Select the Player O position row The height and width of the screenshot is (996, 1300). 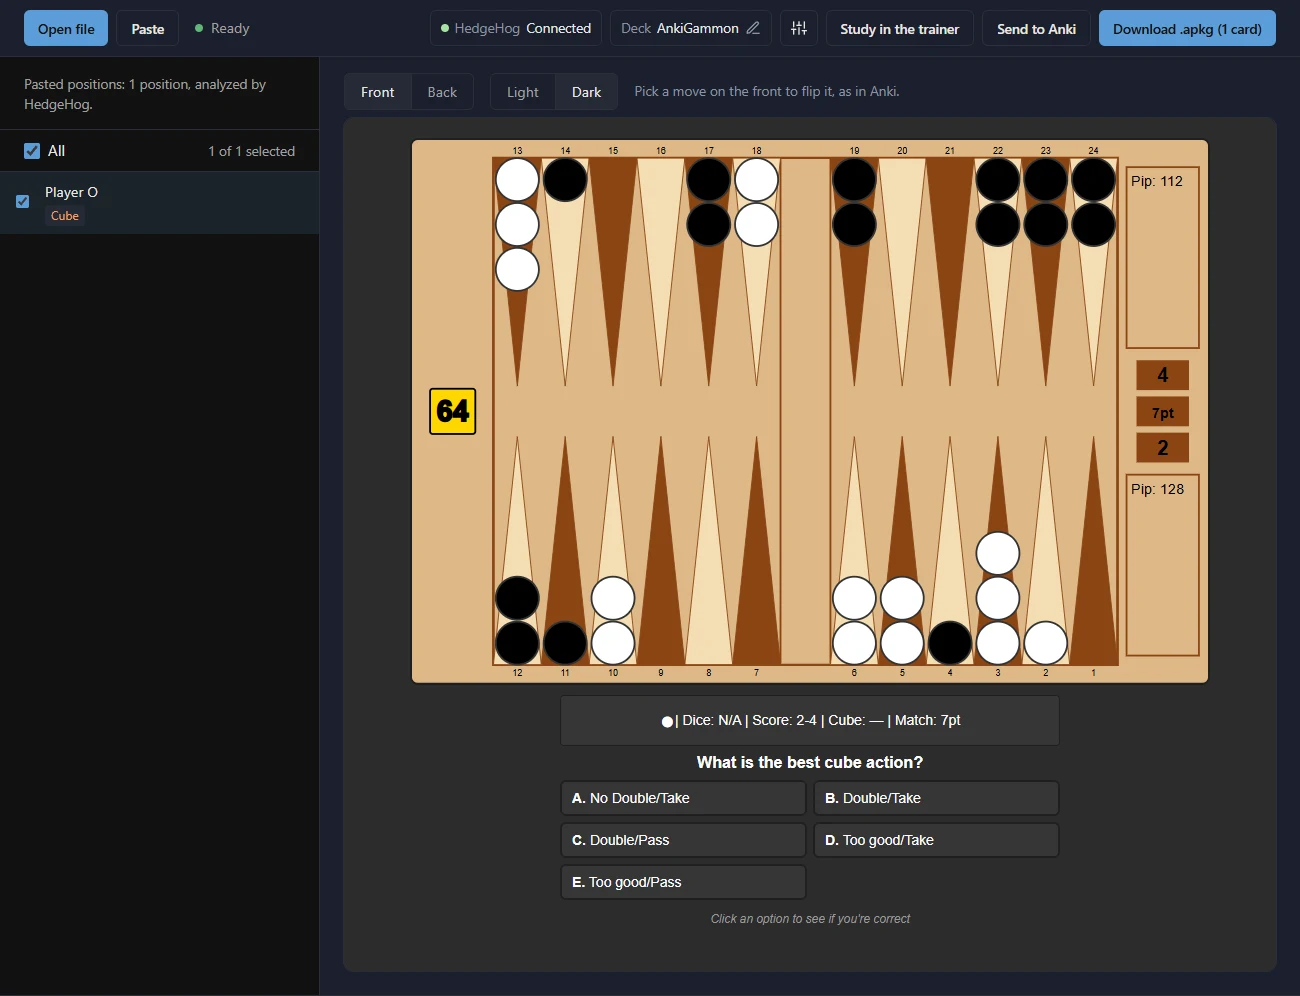(x=160, y=203)
